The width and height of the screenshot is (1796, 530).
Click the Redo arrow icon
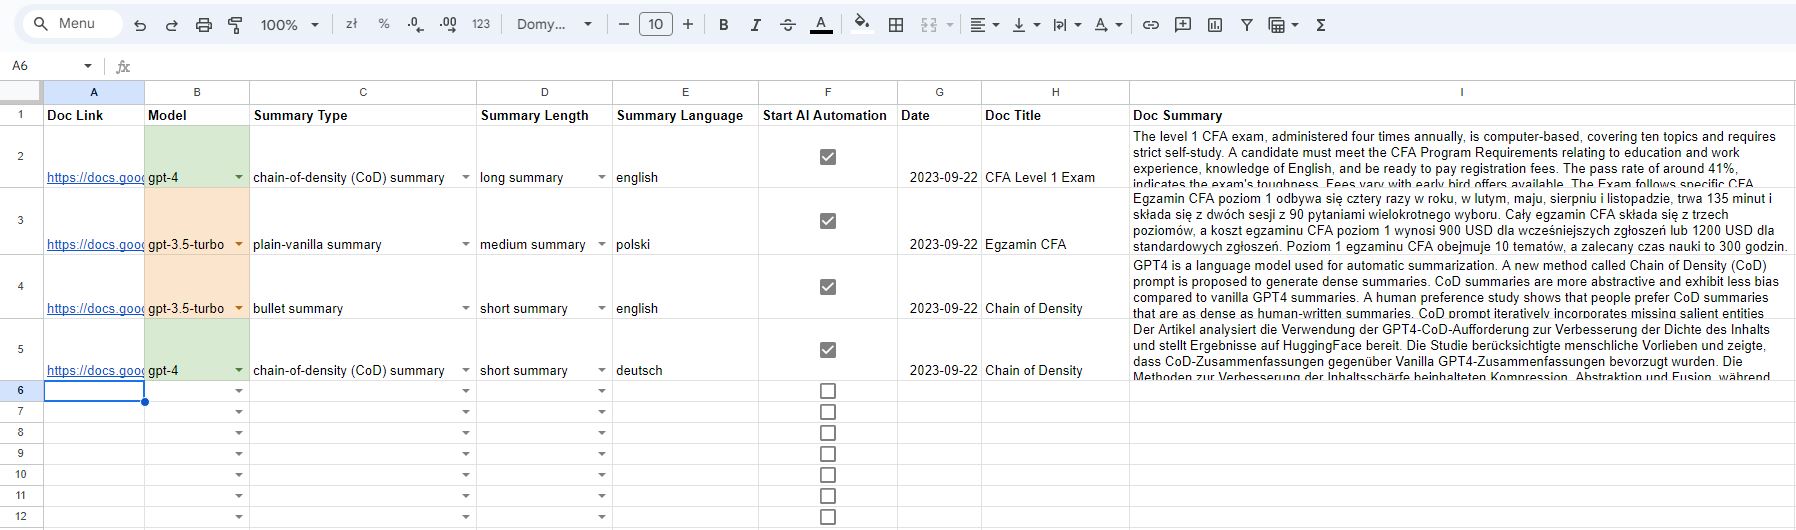pyautogui.click(x=171, y=25)
